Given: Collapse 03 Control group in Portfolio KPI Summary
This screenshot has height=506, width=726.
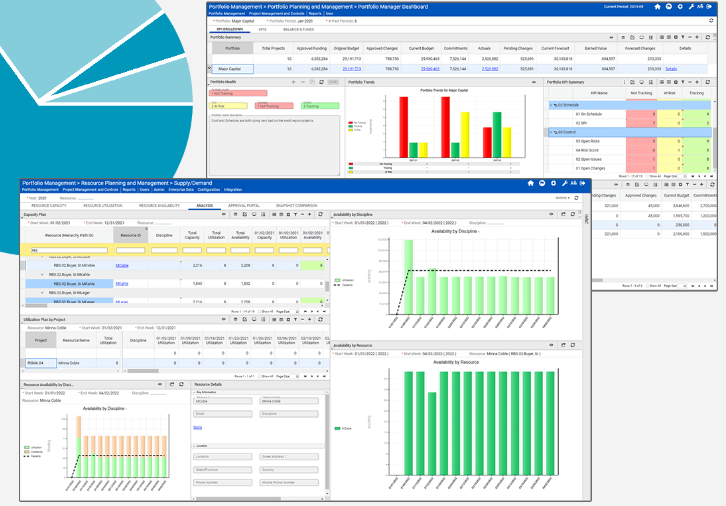Looking at the screenshot, I should (551, 132).
